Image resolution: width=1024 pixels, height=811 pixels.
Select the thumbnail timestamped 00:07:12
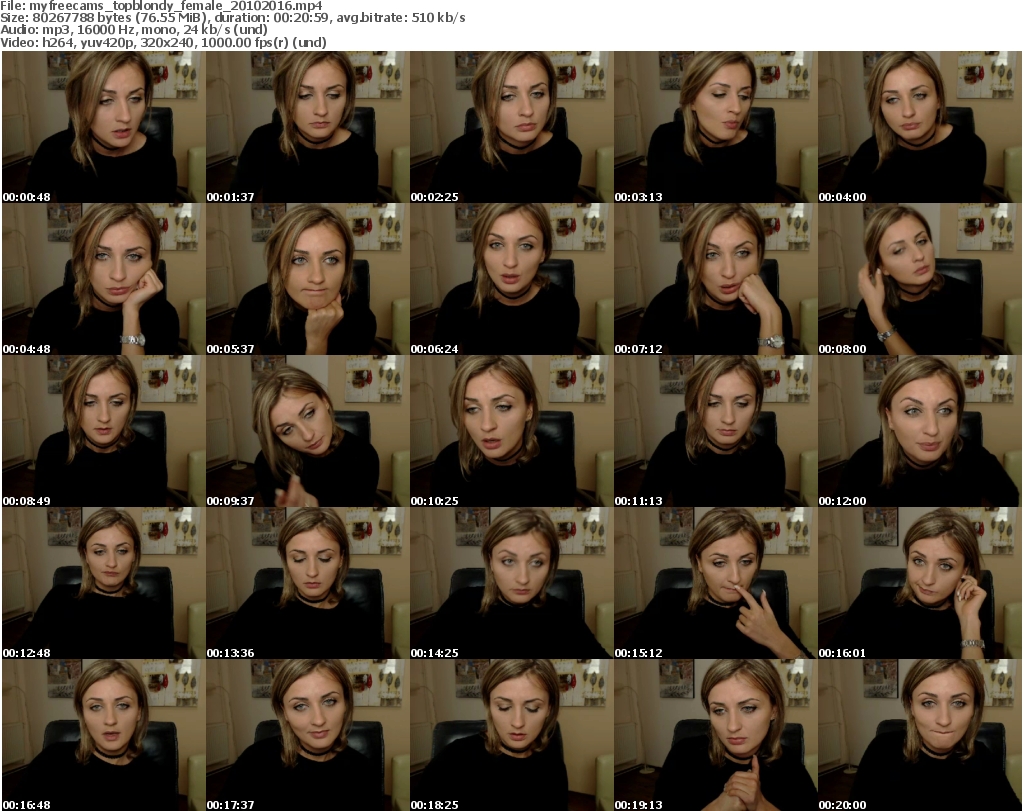(716, 279)
